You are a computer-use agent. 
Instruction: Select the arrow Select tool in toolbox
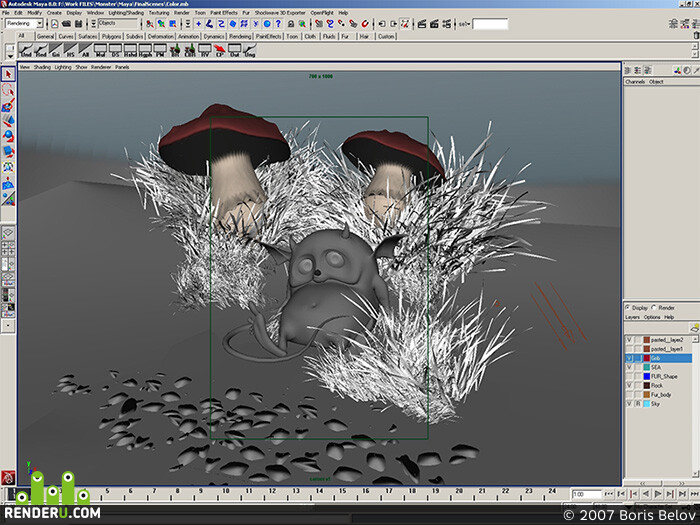point(8,74)
